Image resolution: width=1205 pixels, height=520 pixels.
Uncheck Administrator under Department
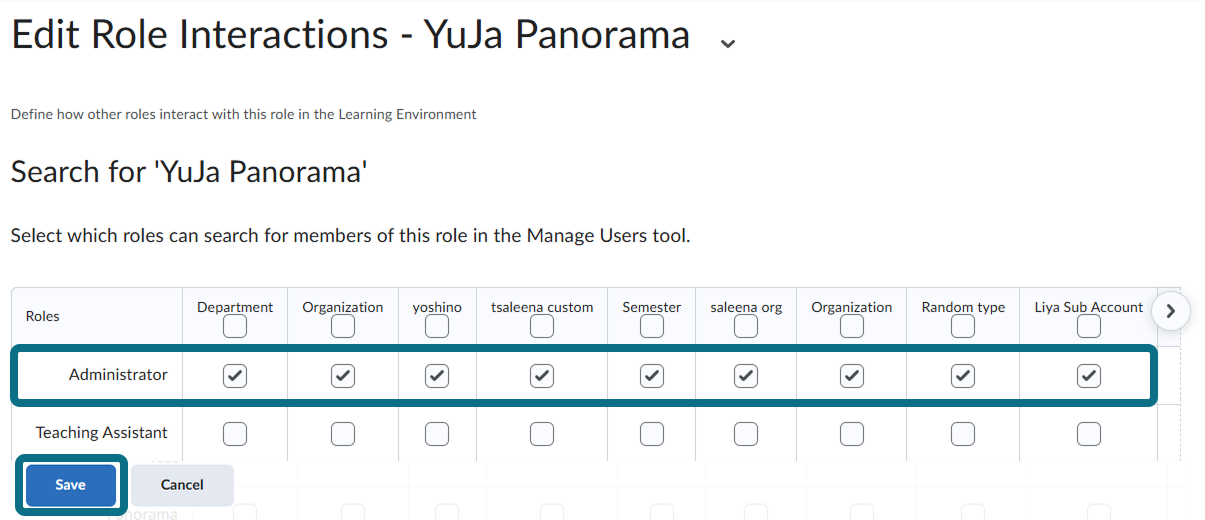coord(235,375)
